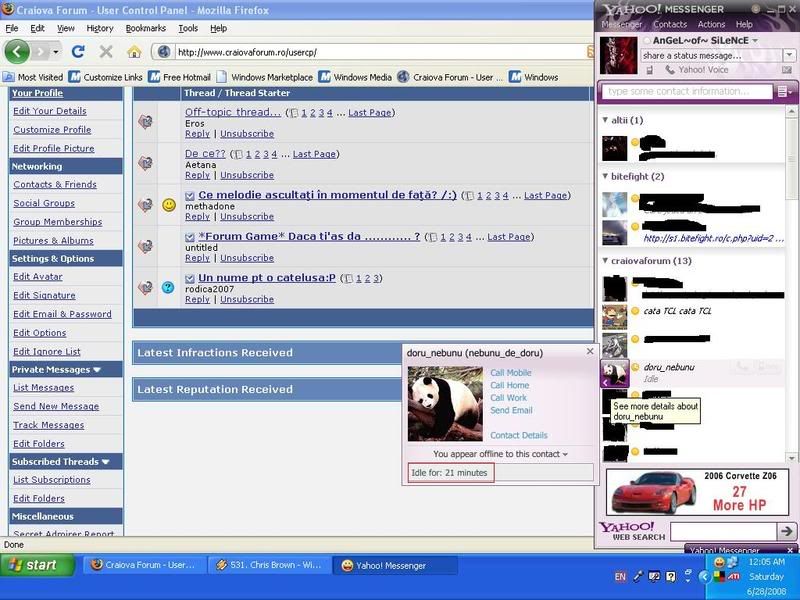Open the Firefox Tools menu
The height and width of the screenshot is (600, 800).
coord(188,29)
